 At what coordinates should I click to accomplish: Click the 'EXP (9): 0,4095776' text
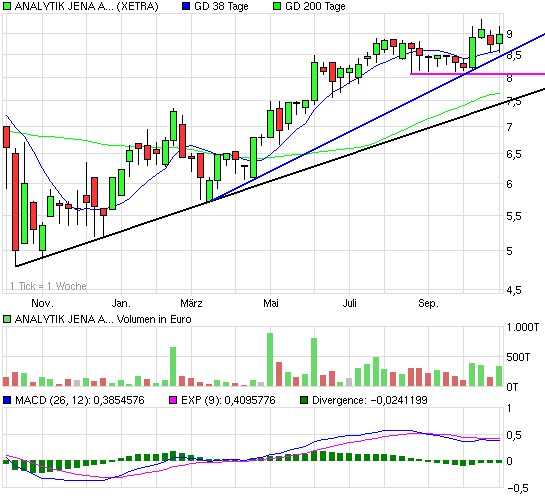[x=228, y=400]
